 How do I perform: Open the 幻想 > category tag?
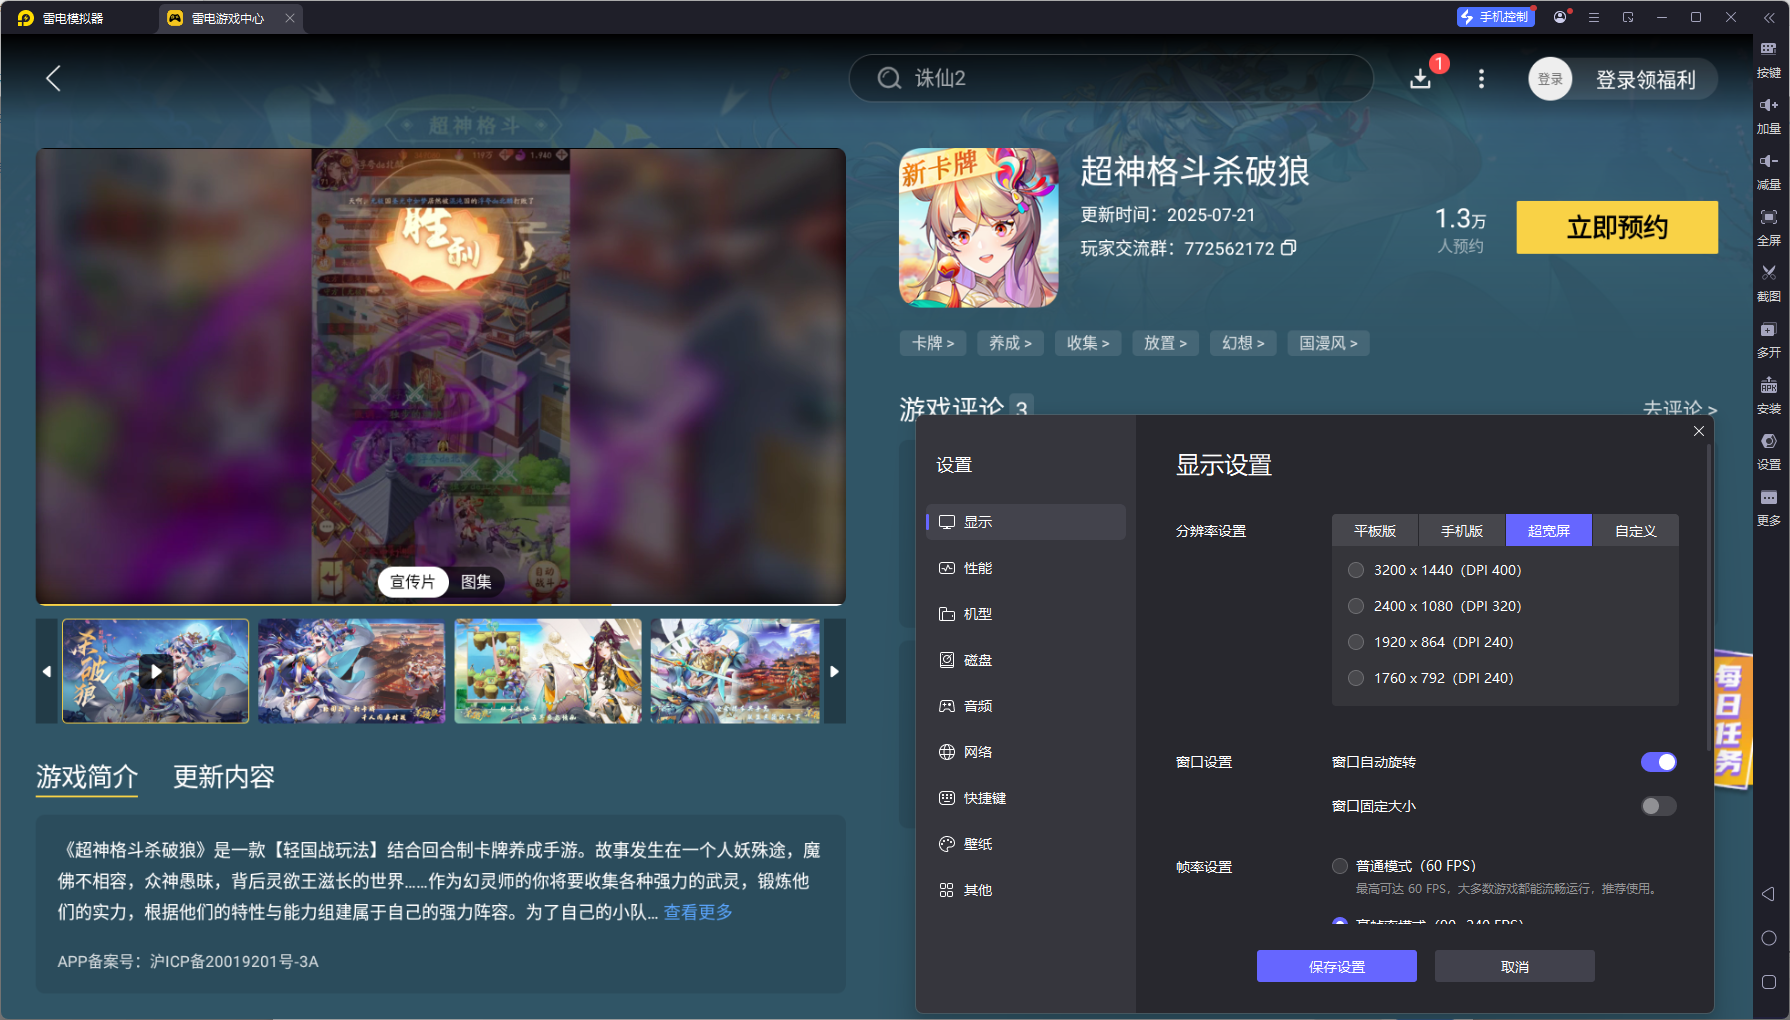(1243, 343)
